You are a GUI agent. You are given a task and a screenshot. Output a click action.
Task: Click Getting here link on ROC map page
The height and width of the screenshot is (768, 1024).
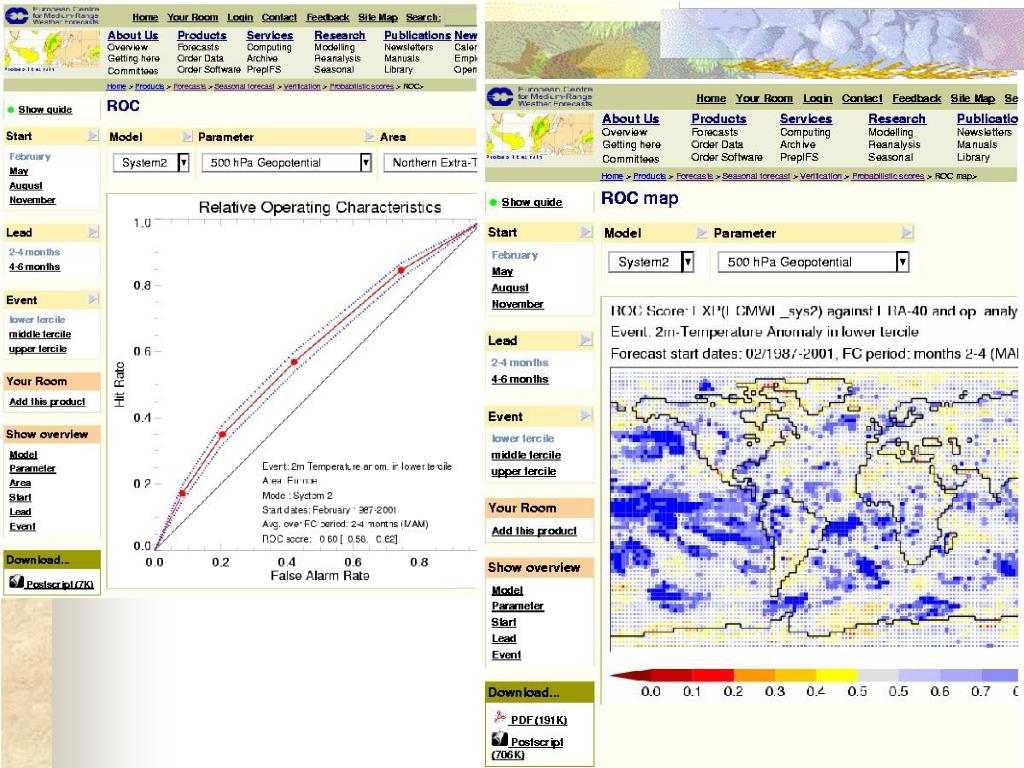pyautogui.click(x=632, y=145)
